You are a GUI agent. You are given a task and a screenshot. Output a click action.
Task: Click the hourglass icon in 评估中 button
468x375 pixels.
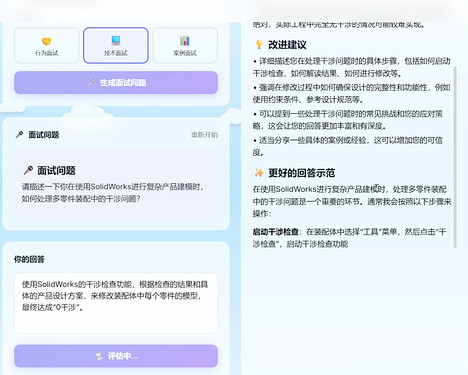click(99, 356)
